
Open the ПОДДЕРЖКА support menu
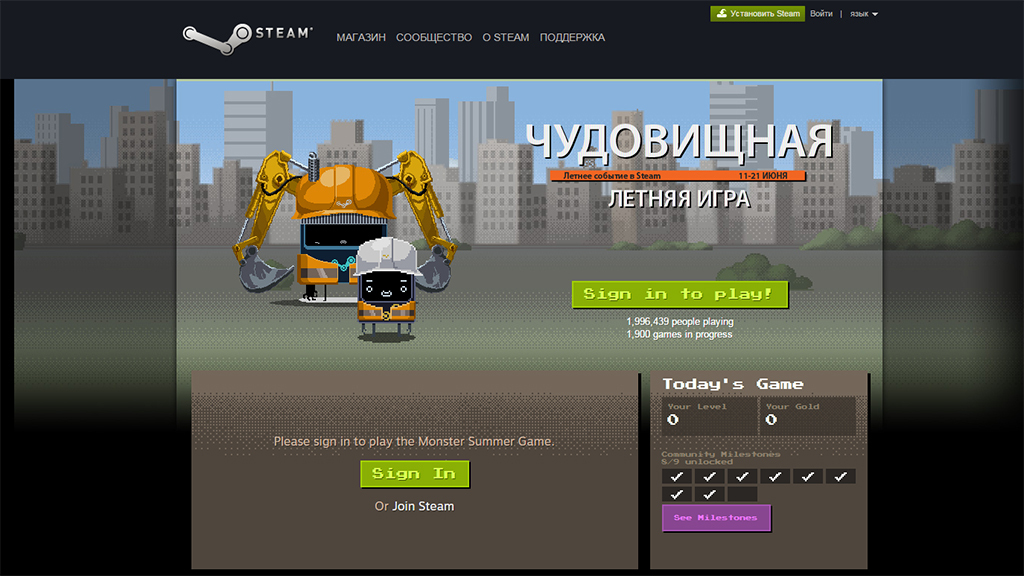click(x=572, y=37)
